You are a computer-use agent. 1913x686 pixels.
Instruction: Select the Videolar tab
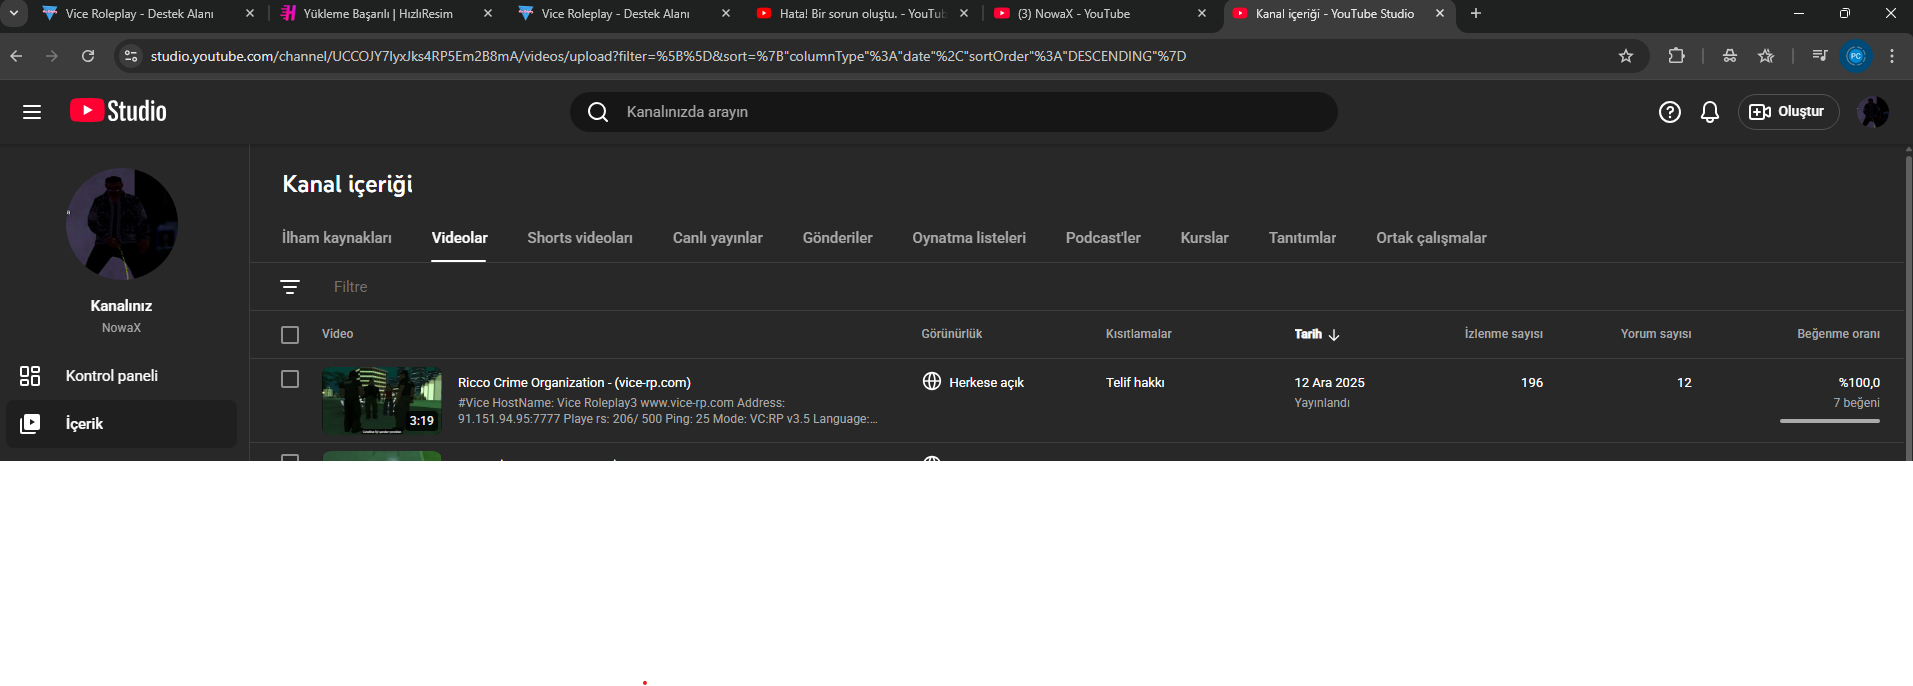(459, 238)
